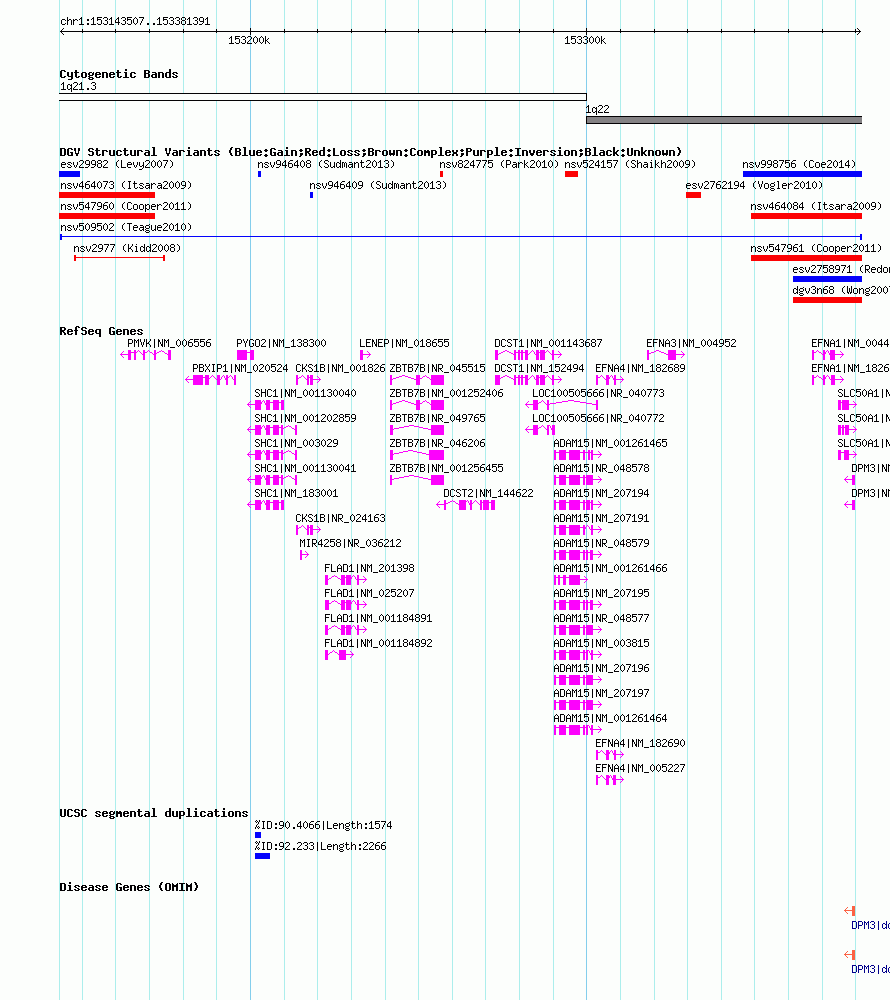Image resolution: width=890 pixels, height=1000 pixels.
Task: Select the nsv946409 (Sudmant2013) variant
Action: click(x=311, y=195)
